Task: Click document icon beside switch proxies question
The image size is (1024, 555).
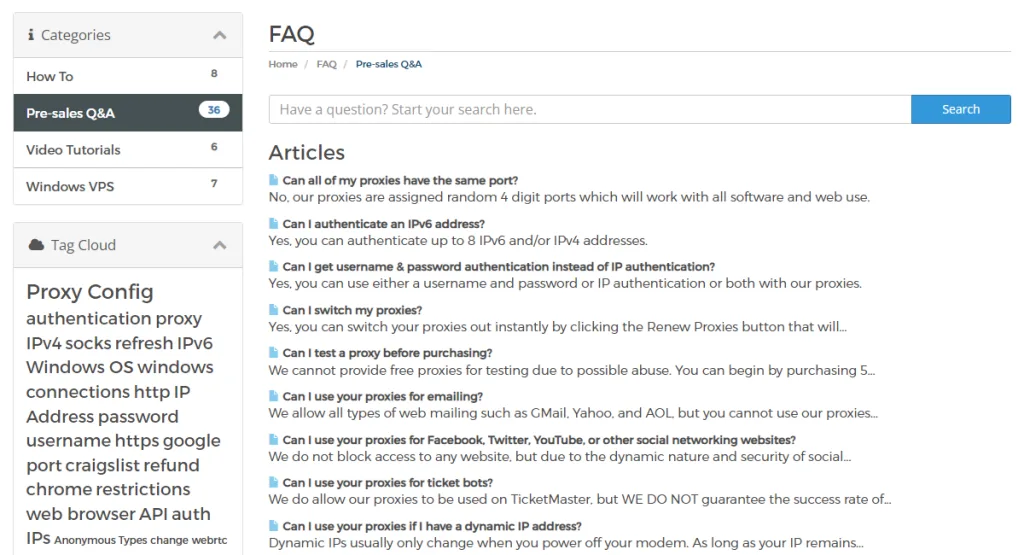Action: (x=274, y=310)
